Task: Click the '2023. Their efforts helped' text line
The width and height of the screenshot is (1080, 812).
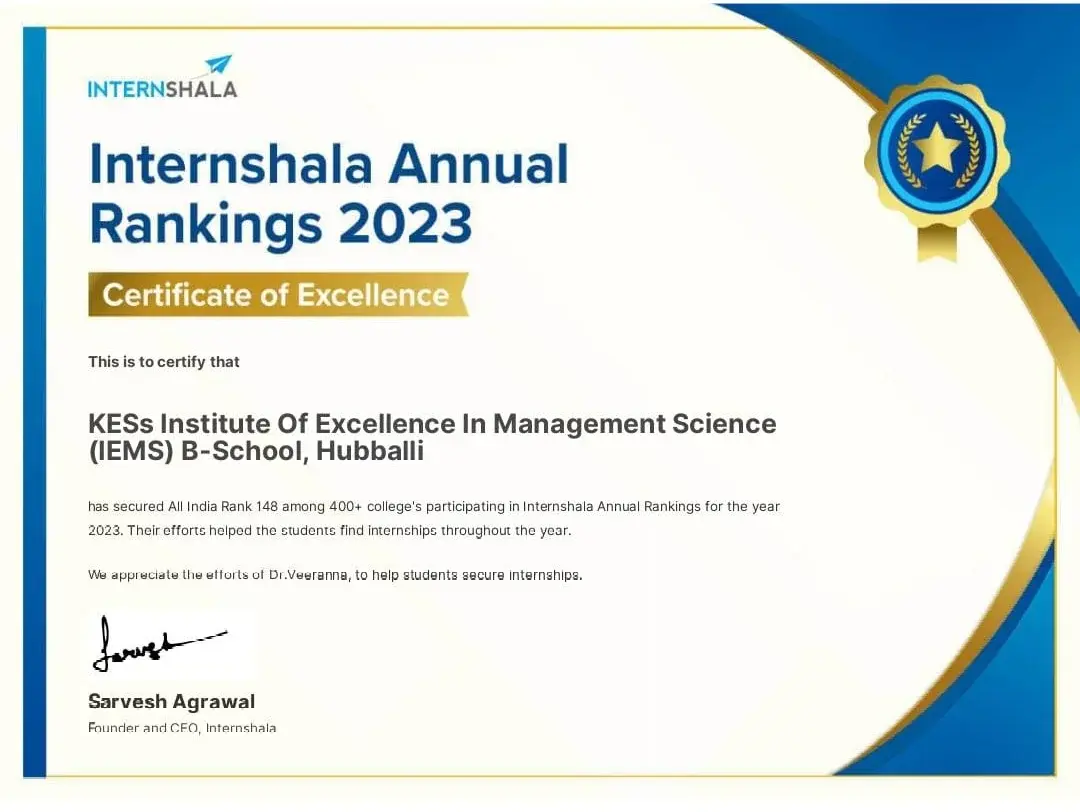Action: (329, 531)
